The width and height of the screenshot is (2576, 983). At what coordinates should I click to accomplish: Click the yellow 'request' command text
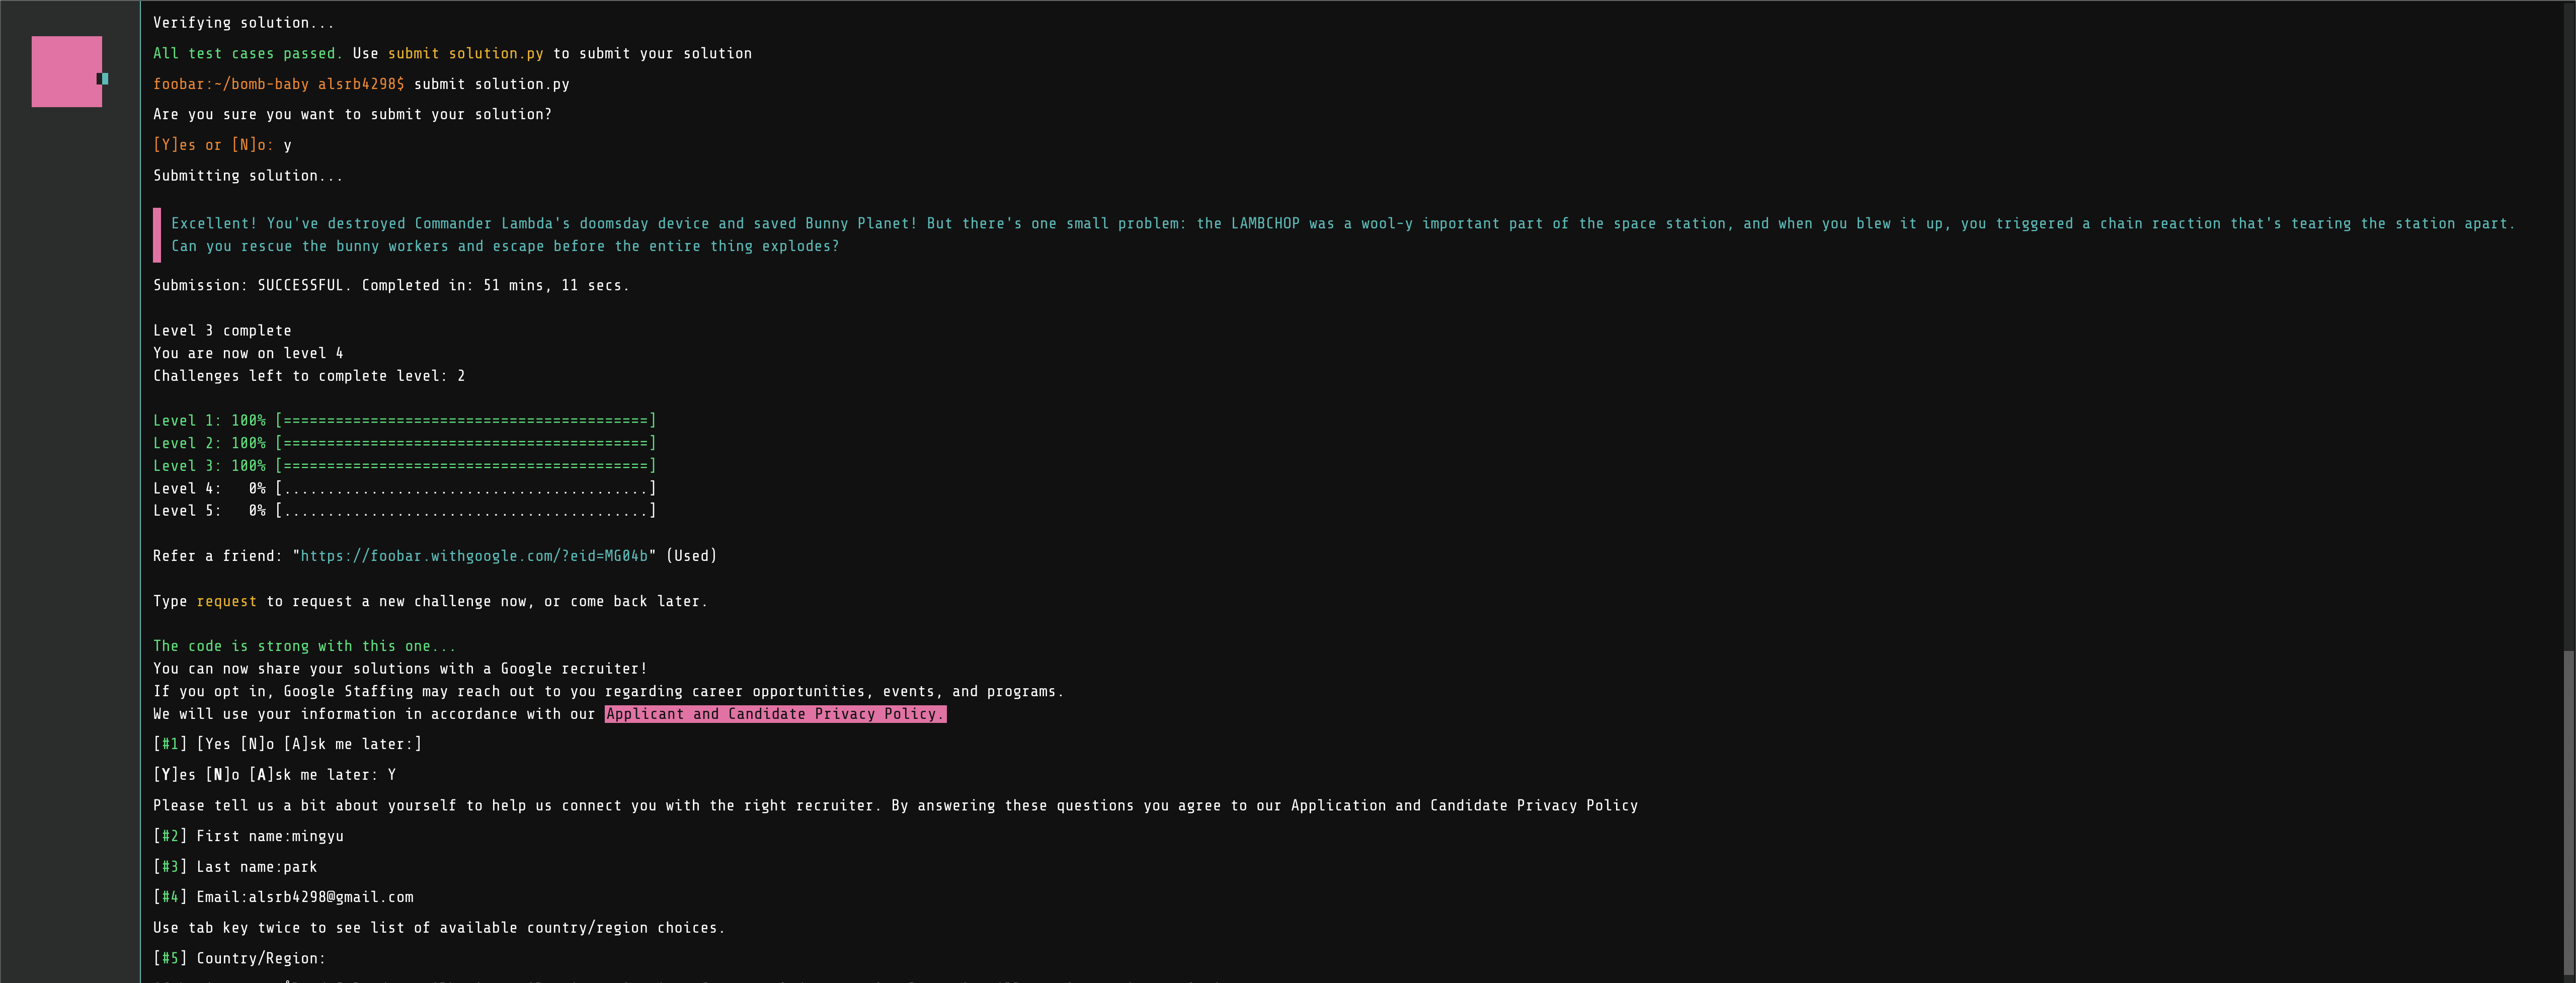coord(226,601)
